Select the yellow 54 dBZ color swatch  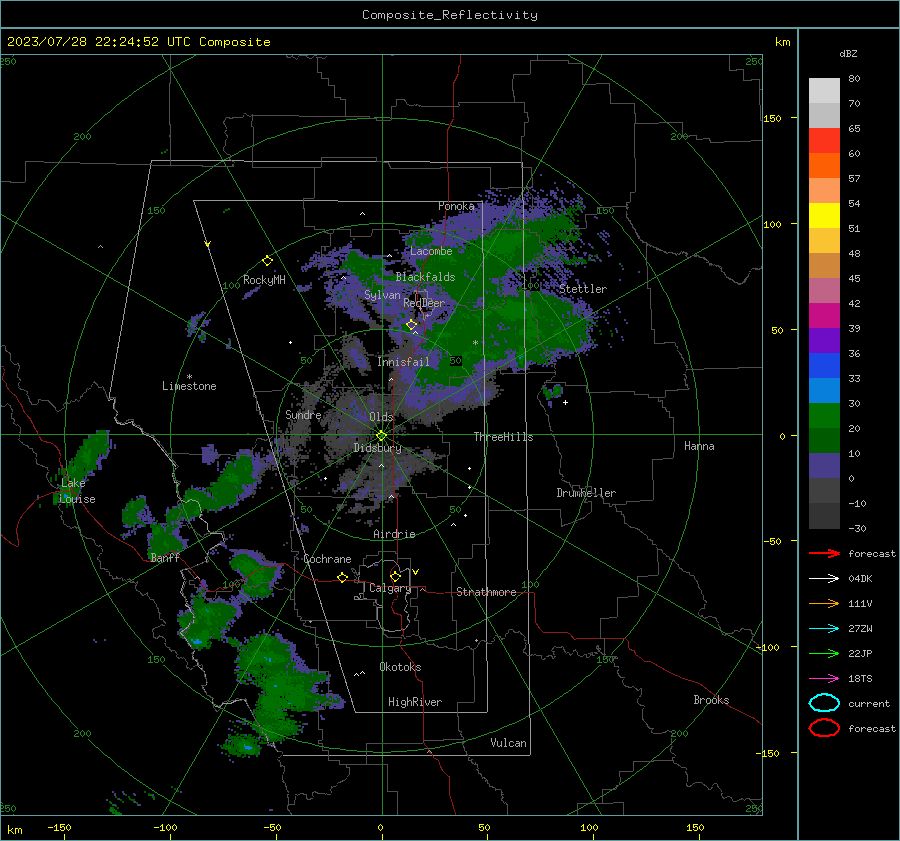click(824, 215)
